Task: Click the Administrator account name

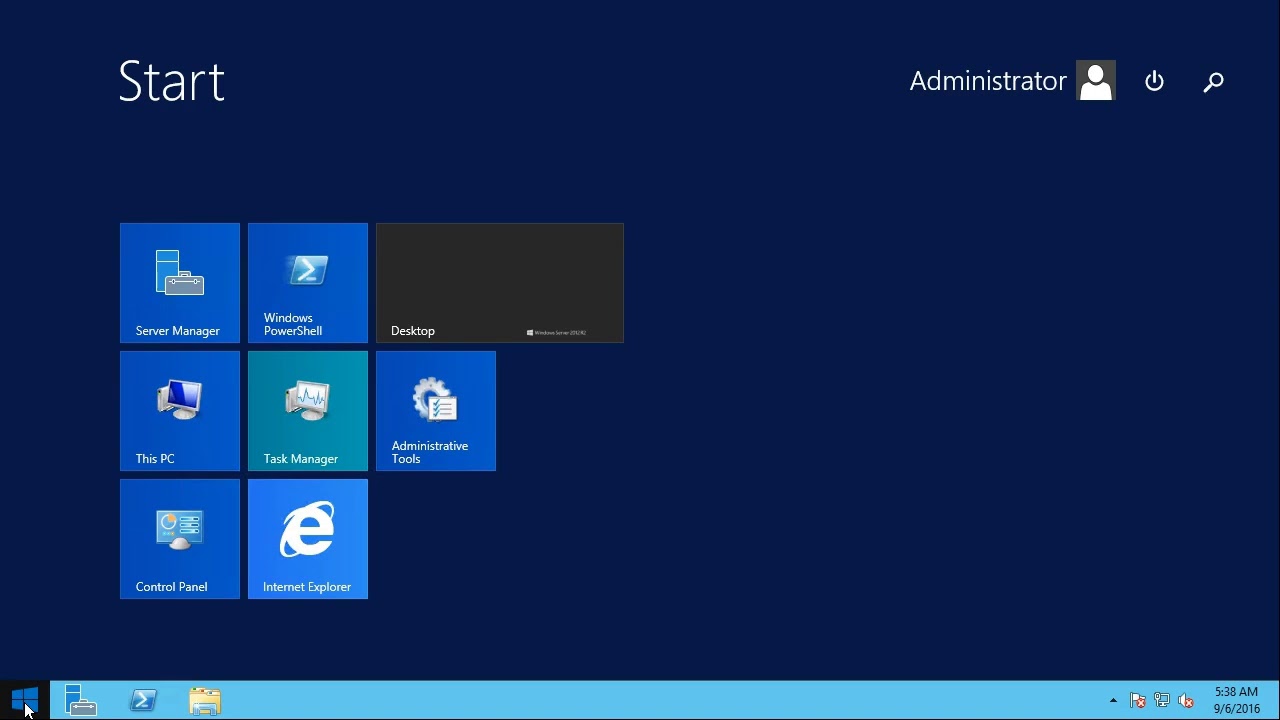Action: (988, 81)
